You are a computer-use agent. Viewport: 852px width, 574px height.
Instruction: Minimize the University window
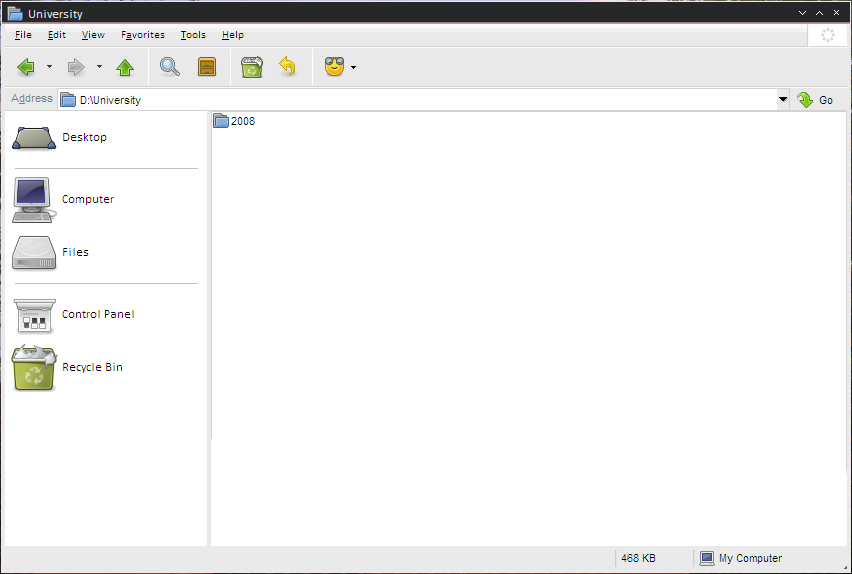(802, 13)
